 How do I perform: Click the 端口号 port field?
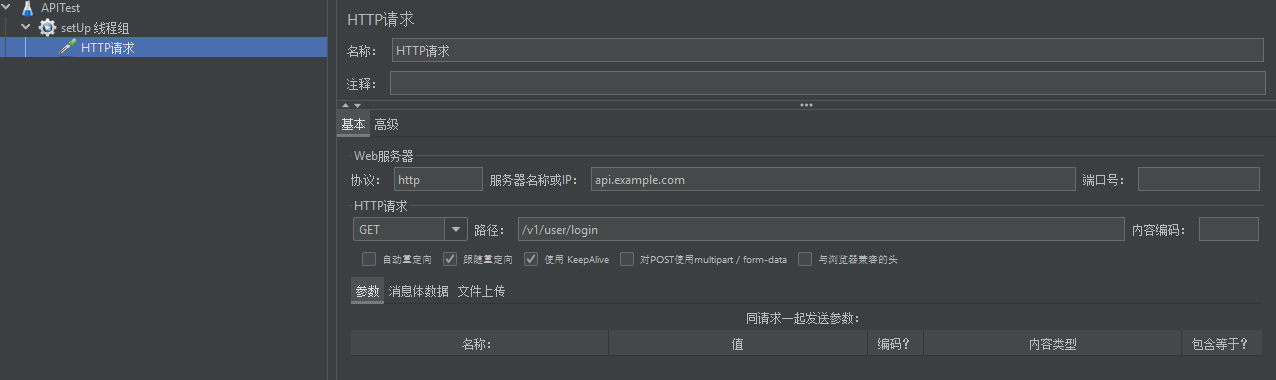point(1198,179)
